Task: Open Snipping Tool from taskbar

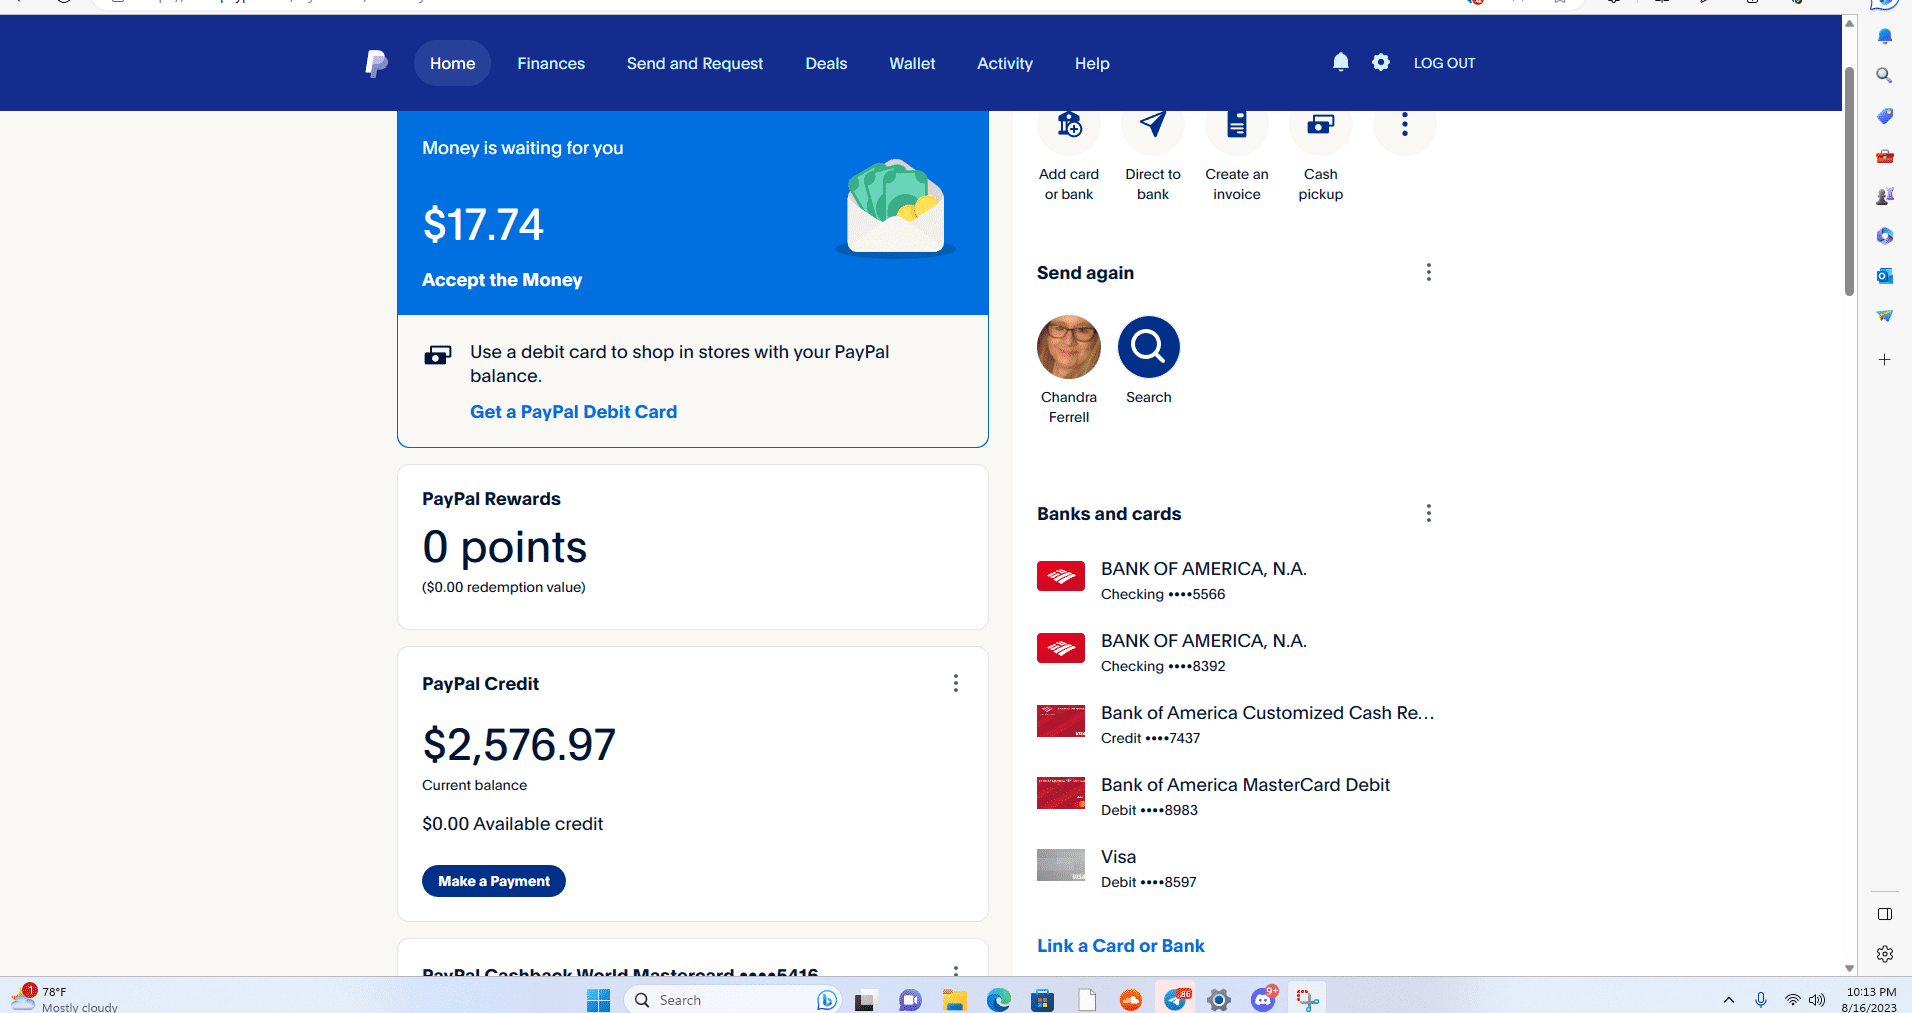Action: coord(1308,1000)
